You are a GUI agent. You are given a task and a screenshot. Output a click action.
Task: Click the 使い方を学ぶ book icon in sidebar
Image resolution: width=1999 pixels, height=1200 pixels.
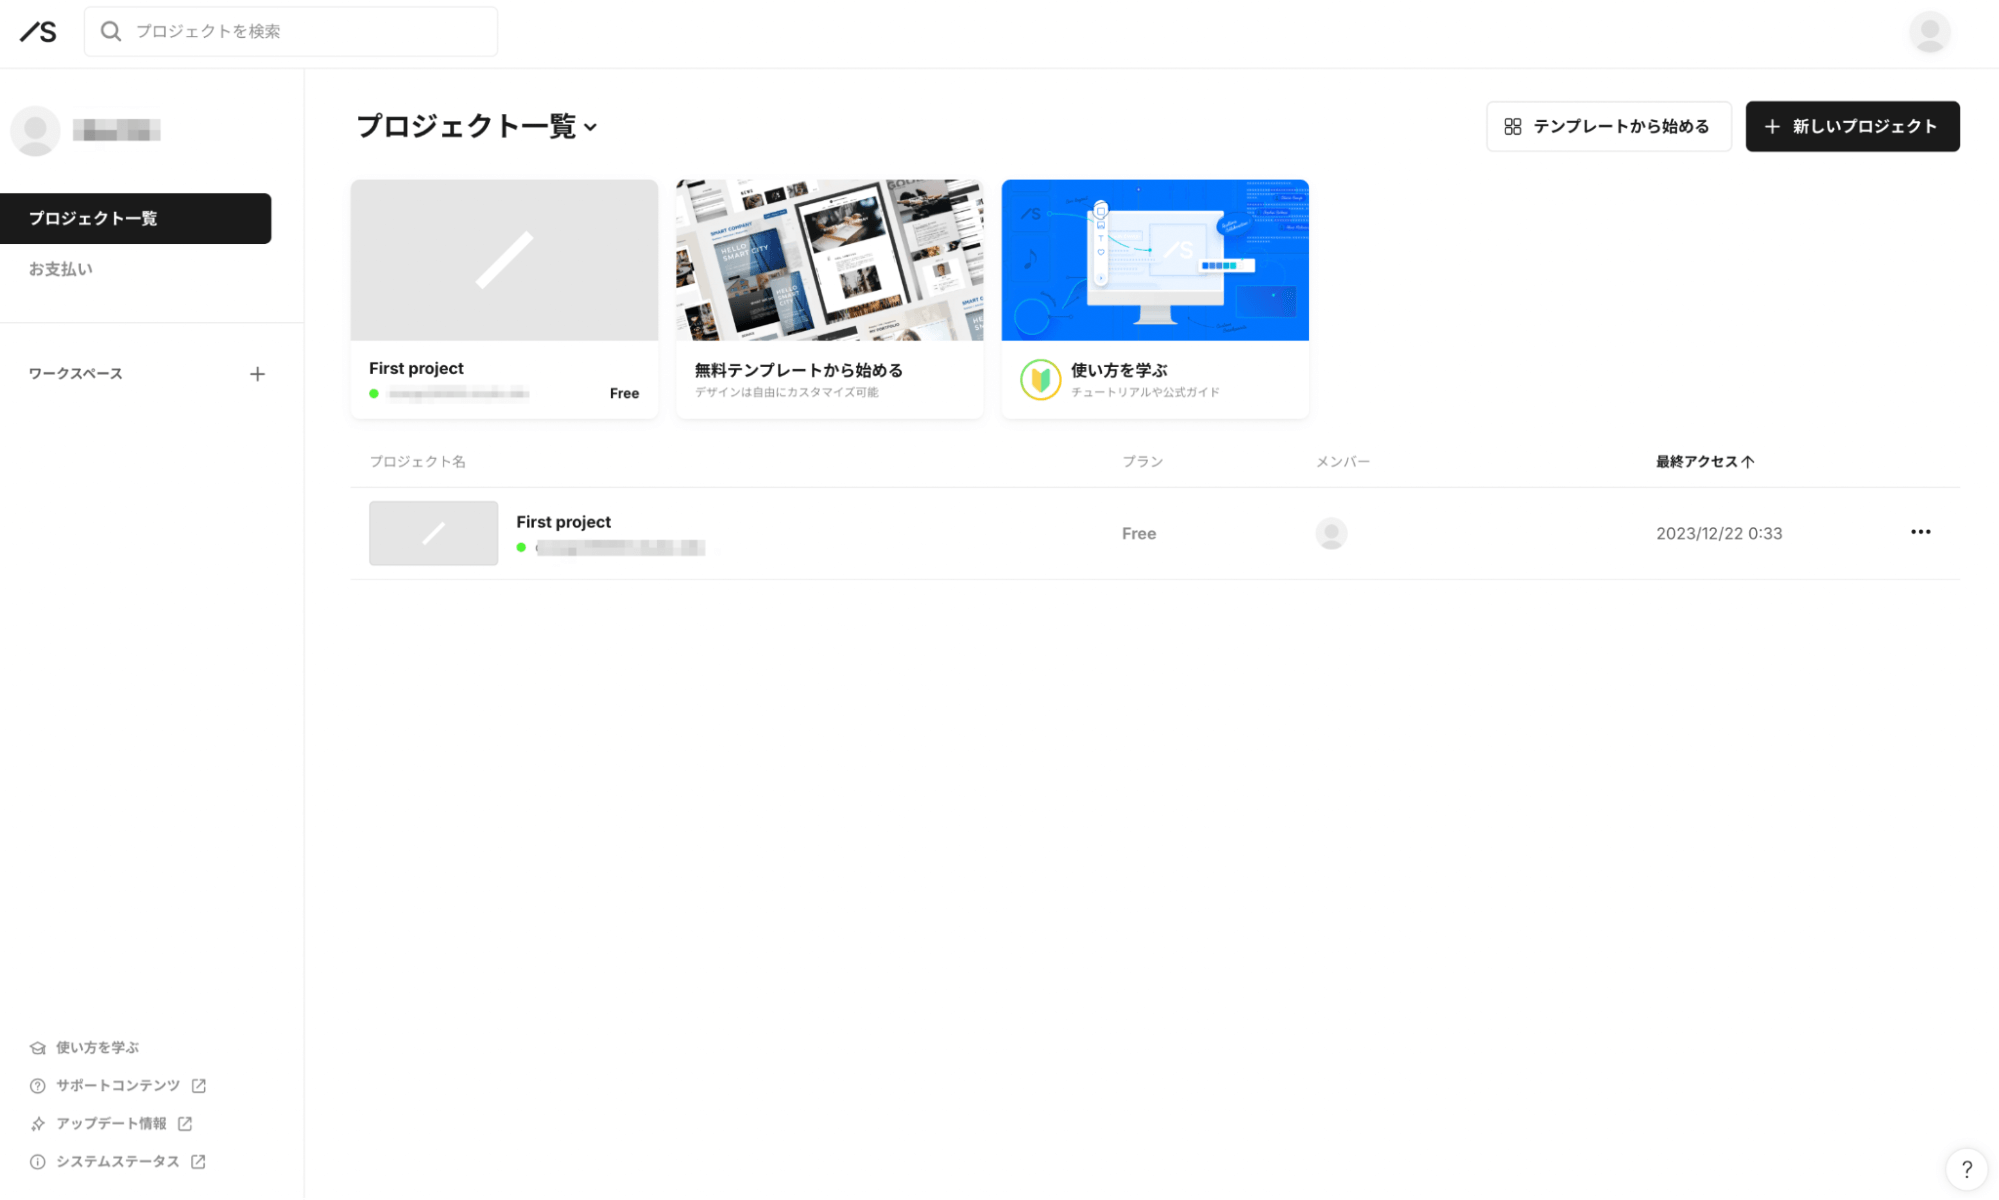(37, 1047)
